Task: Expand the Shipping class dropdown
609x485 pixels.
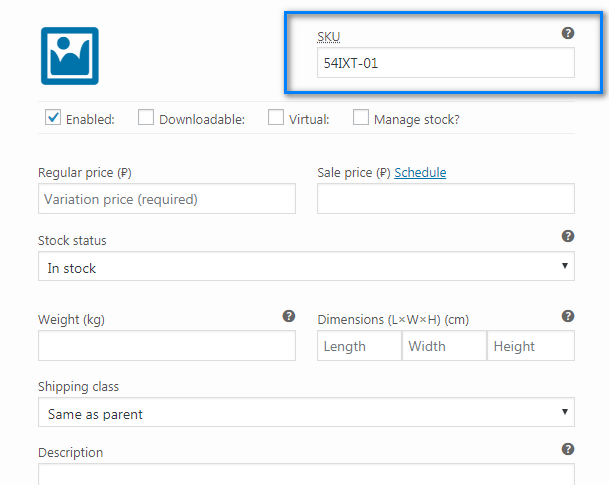Action: (x=306, y=412)
